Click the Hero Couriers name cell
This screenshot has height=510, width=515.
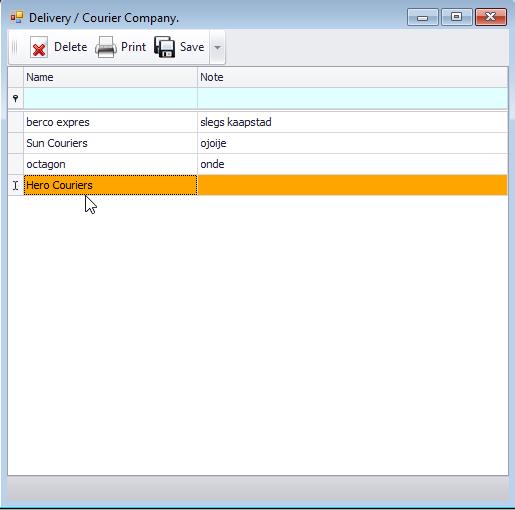click(110, 185)
